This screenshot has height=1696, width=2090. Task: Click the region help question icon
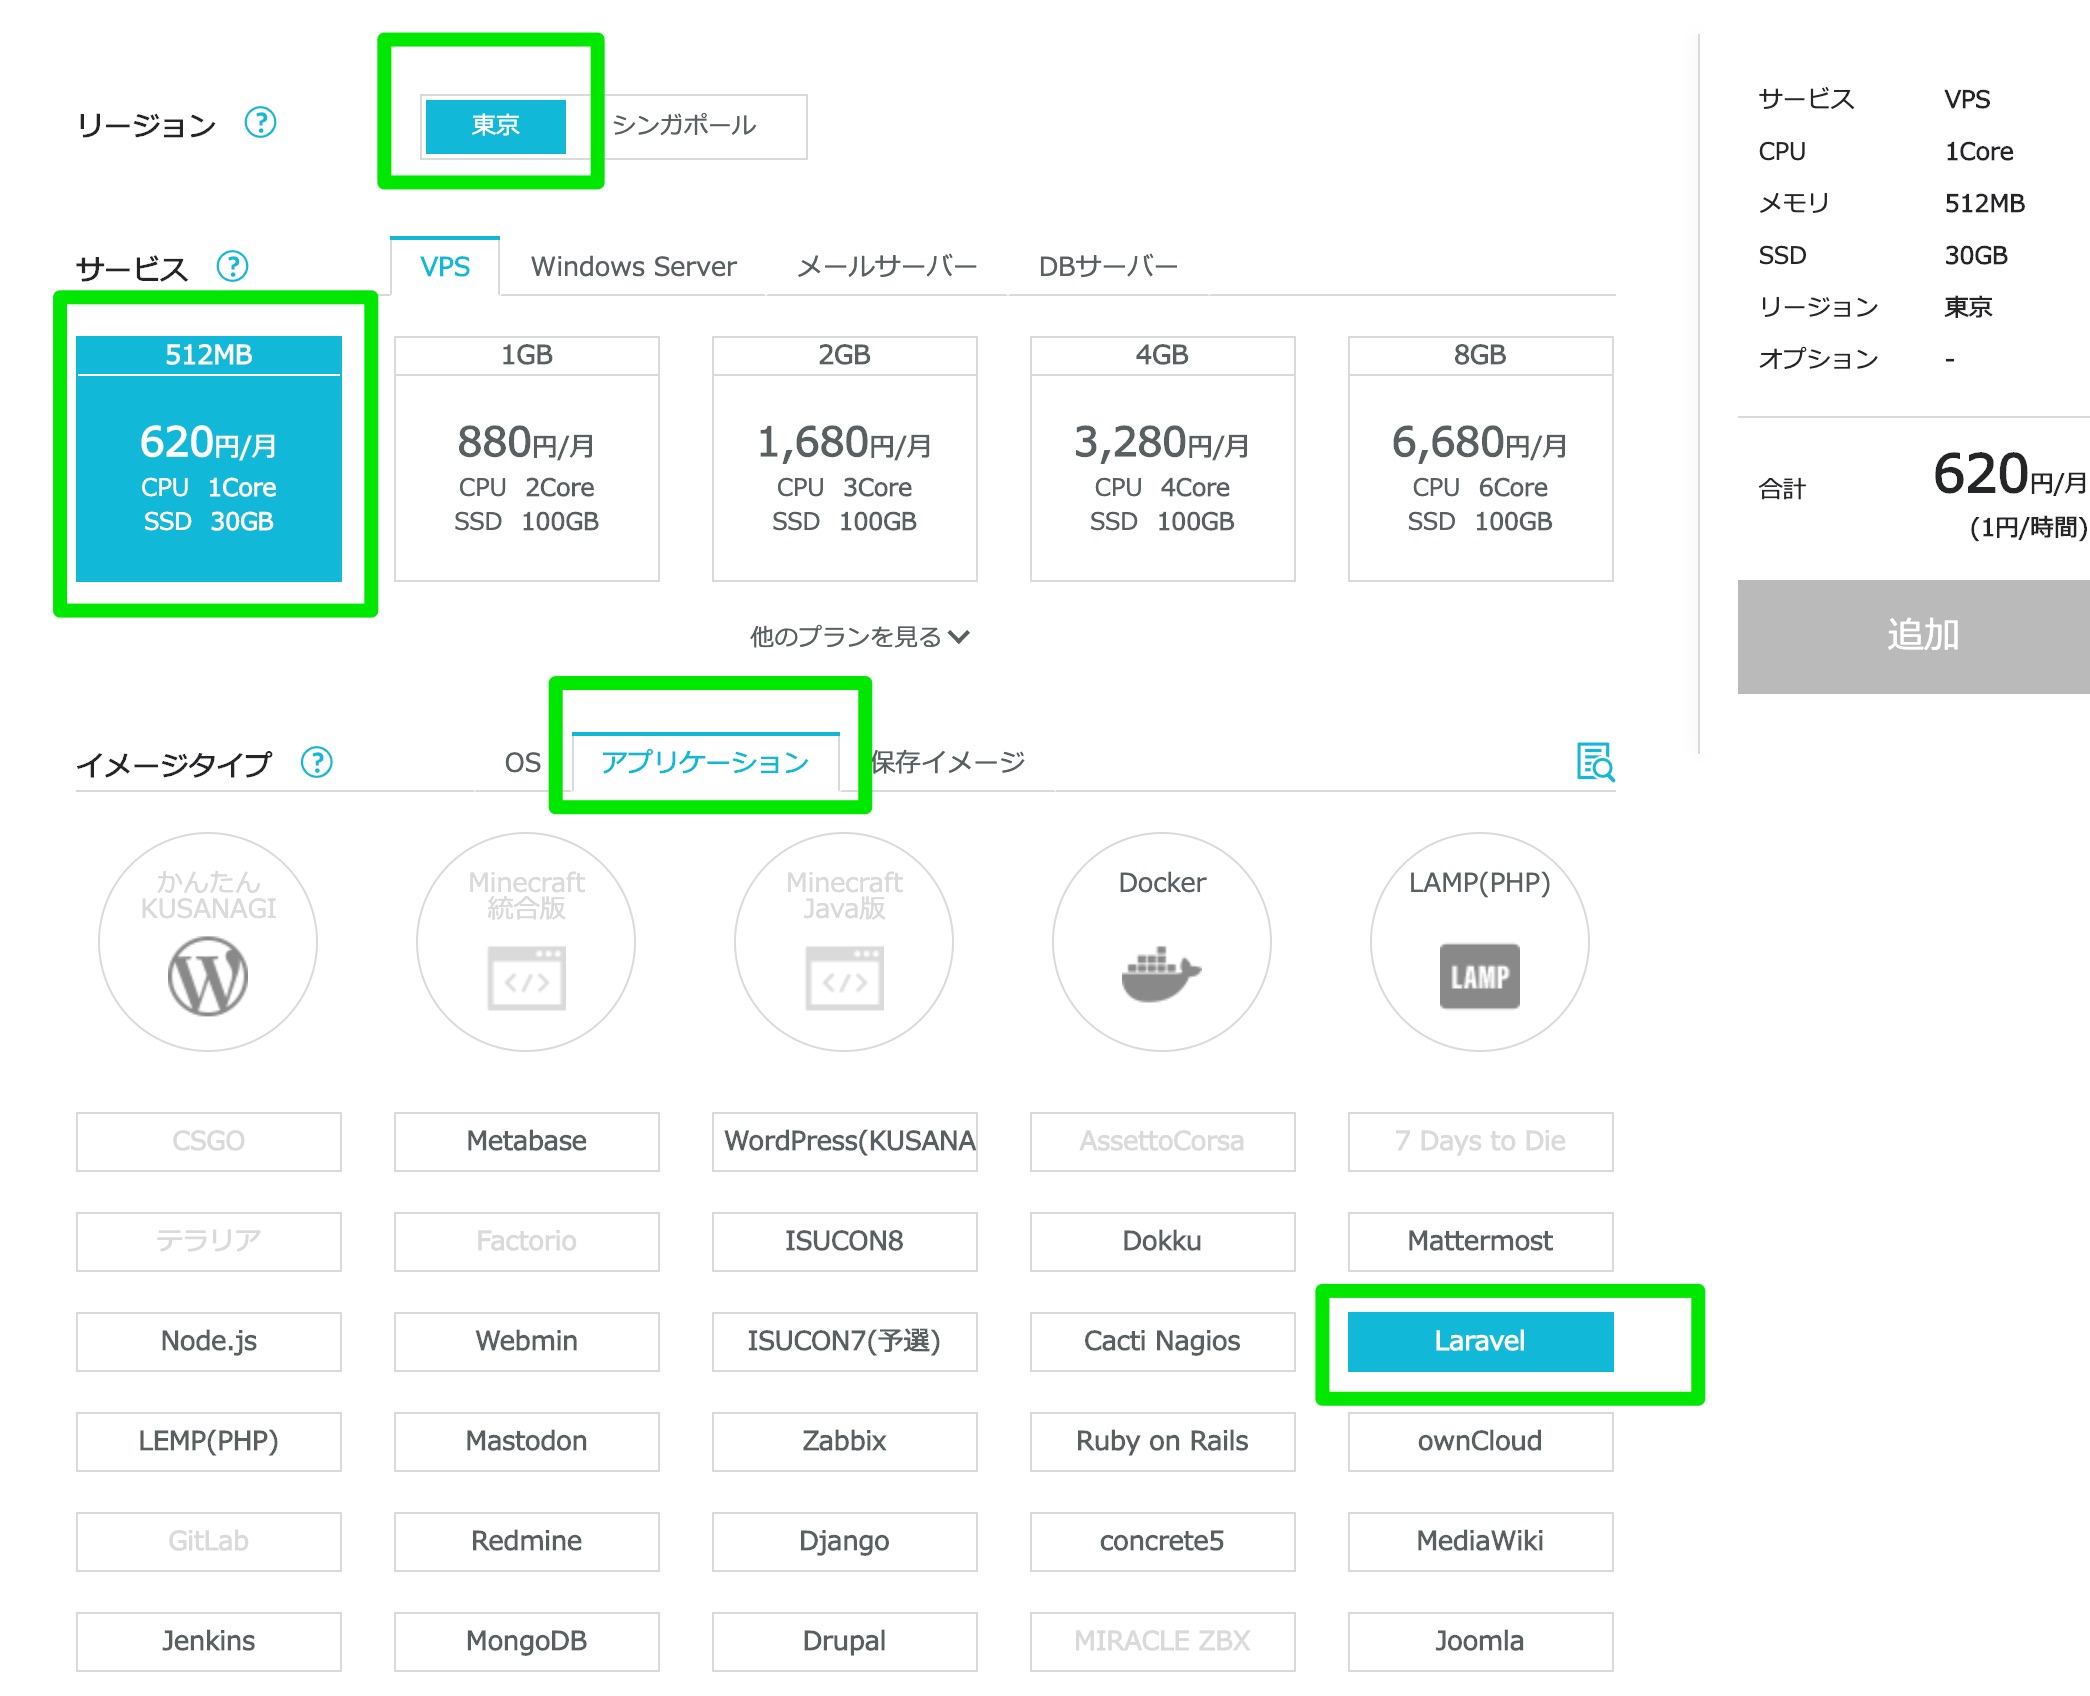coord(260,123)
